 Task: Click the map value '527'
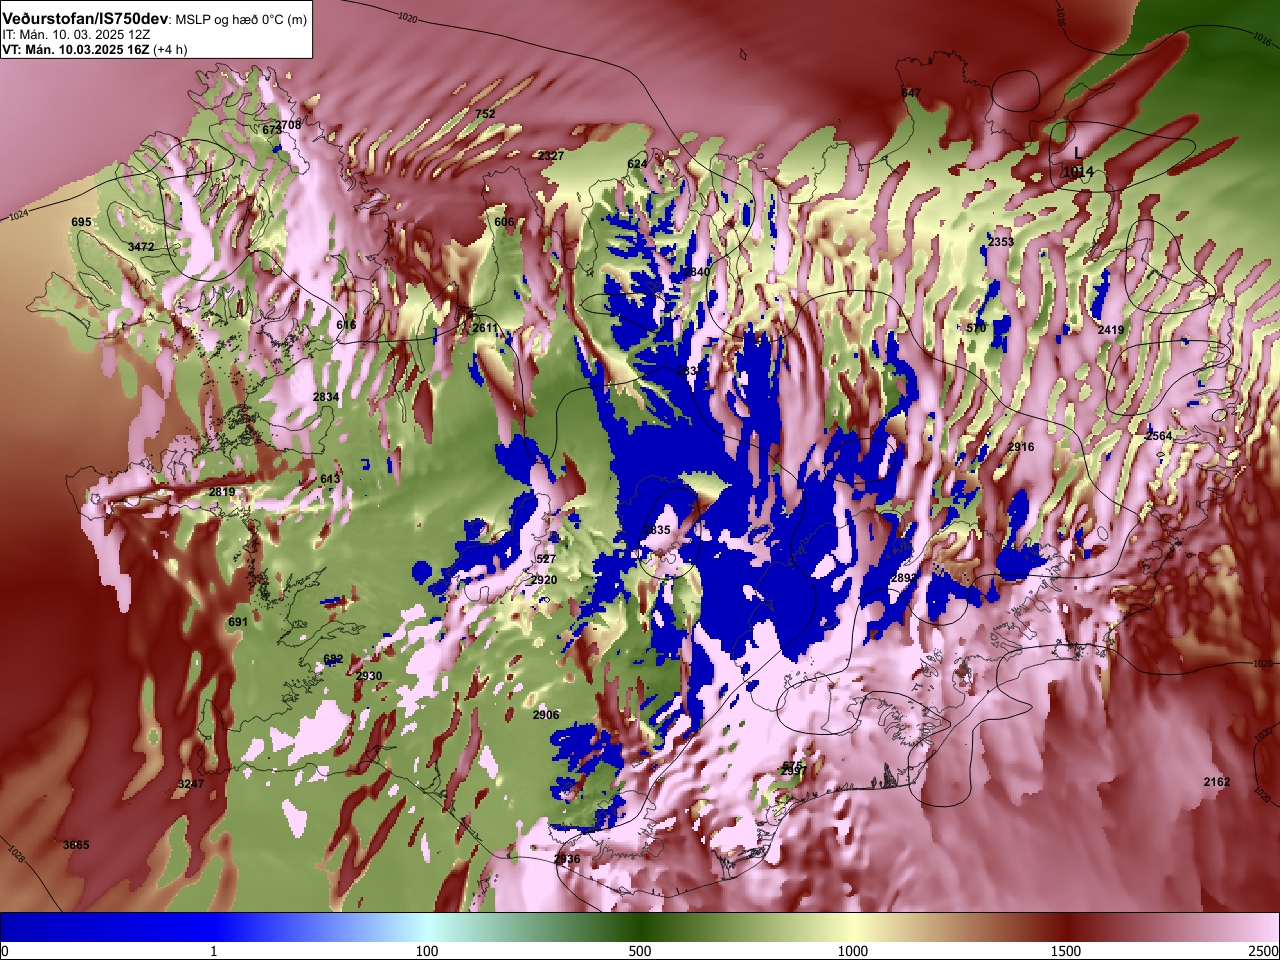(x=546, y=559)
